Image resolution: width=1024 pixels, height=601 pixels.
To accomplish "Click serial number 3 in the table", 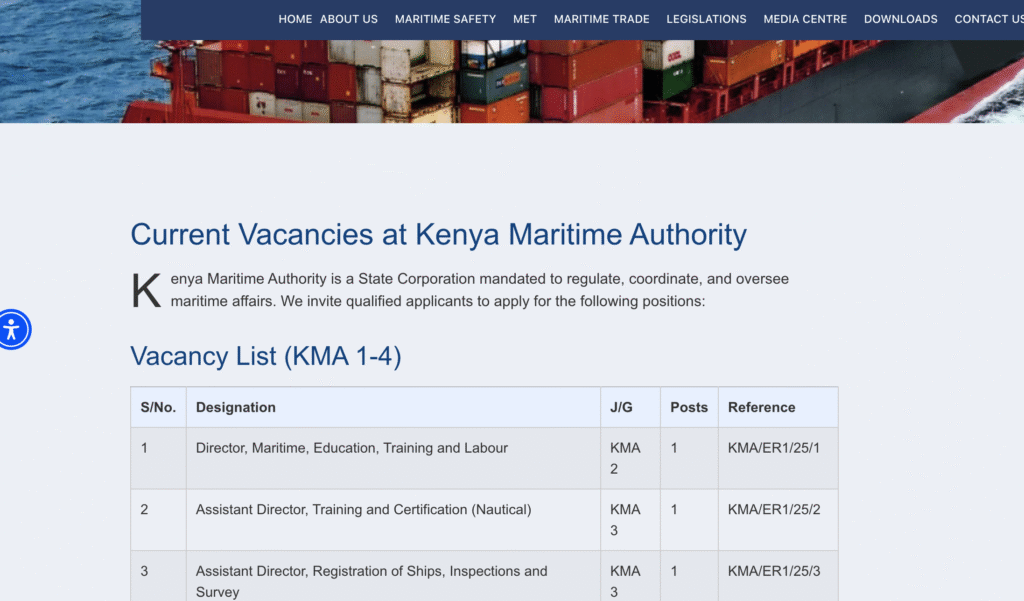I will tap(144, 571).
